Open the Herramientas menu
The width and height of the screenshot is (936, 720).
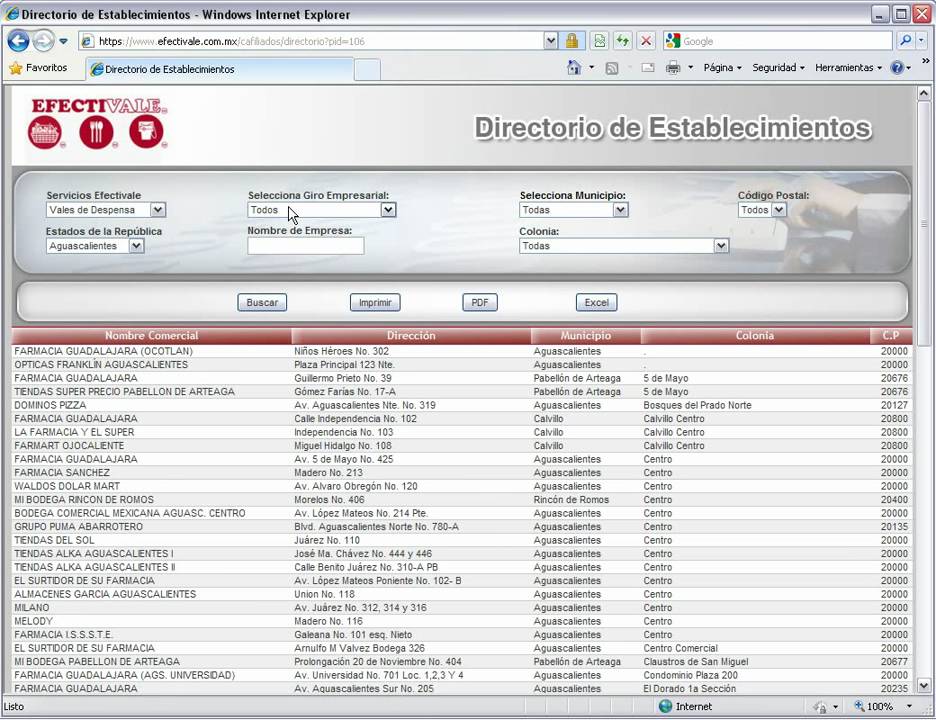(x=846, y=66)
